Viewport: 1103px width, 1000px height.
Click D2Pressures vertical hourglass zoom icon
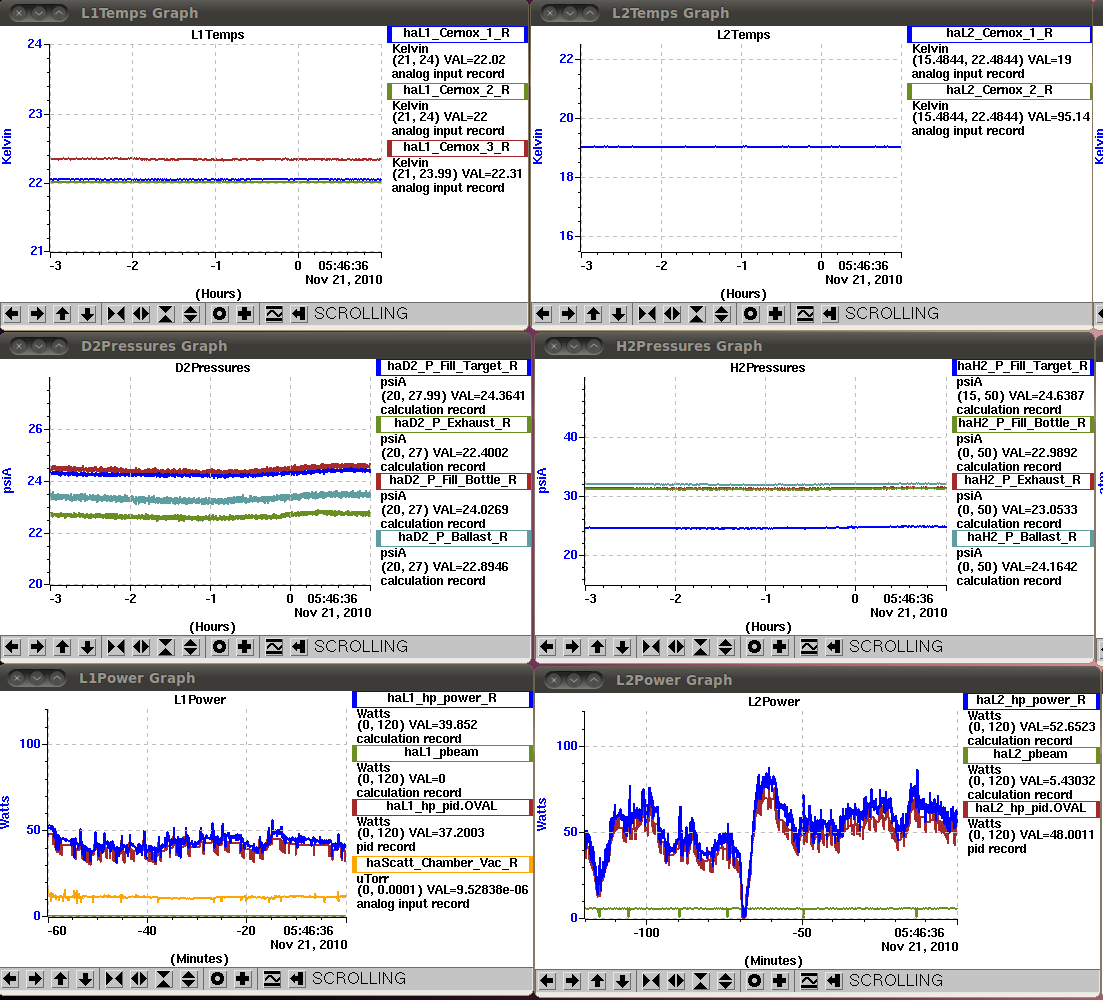click(166, 646)
